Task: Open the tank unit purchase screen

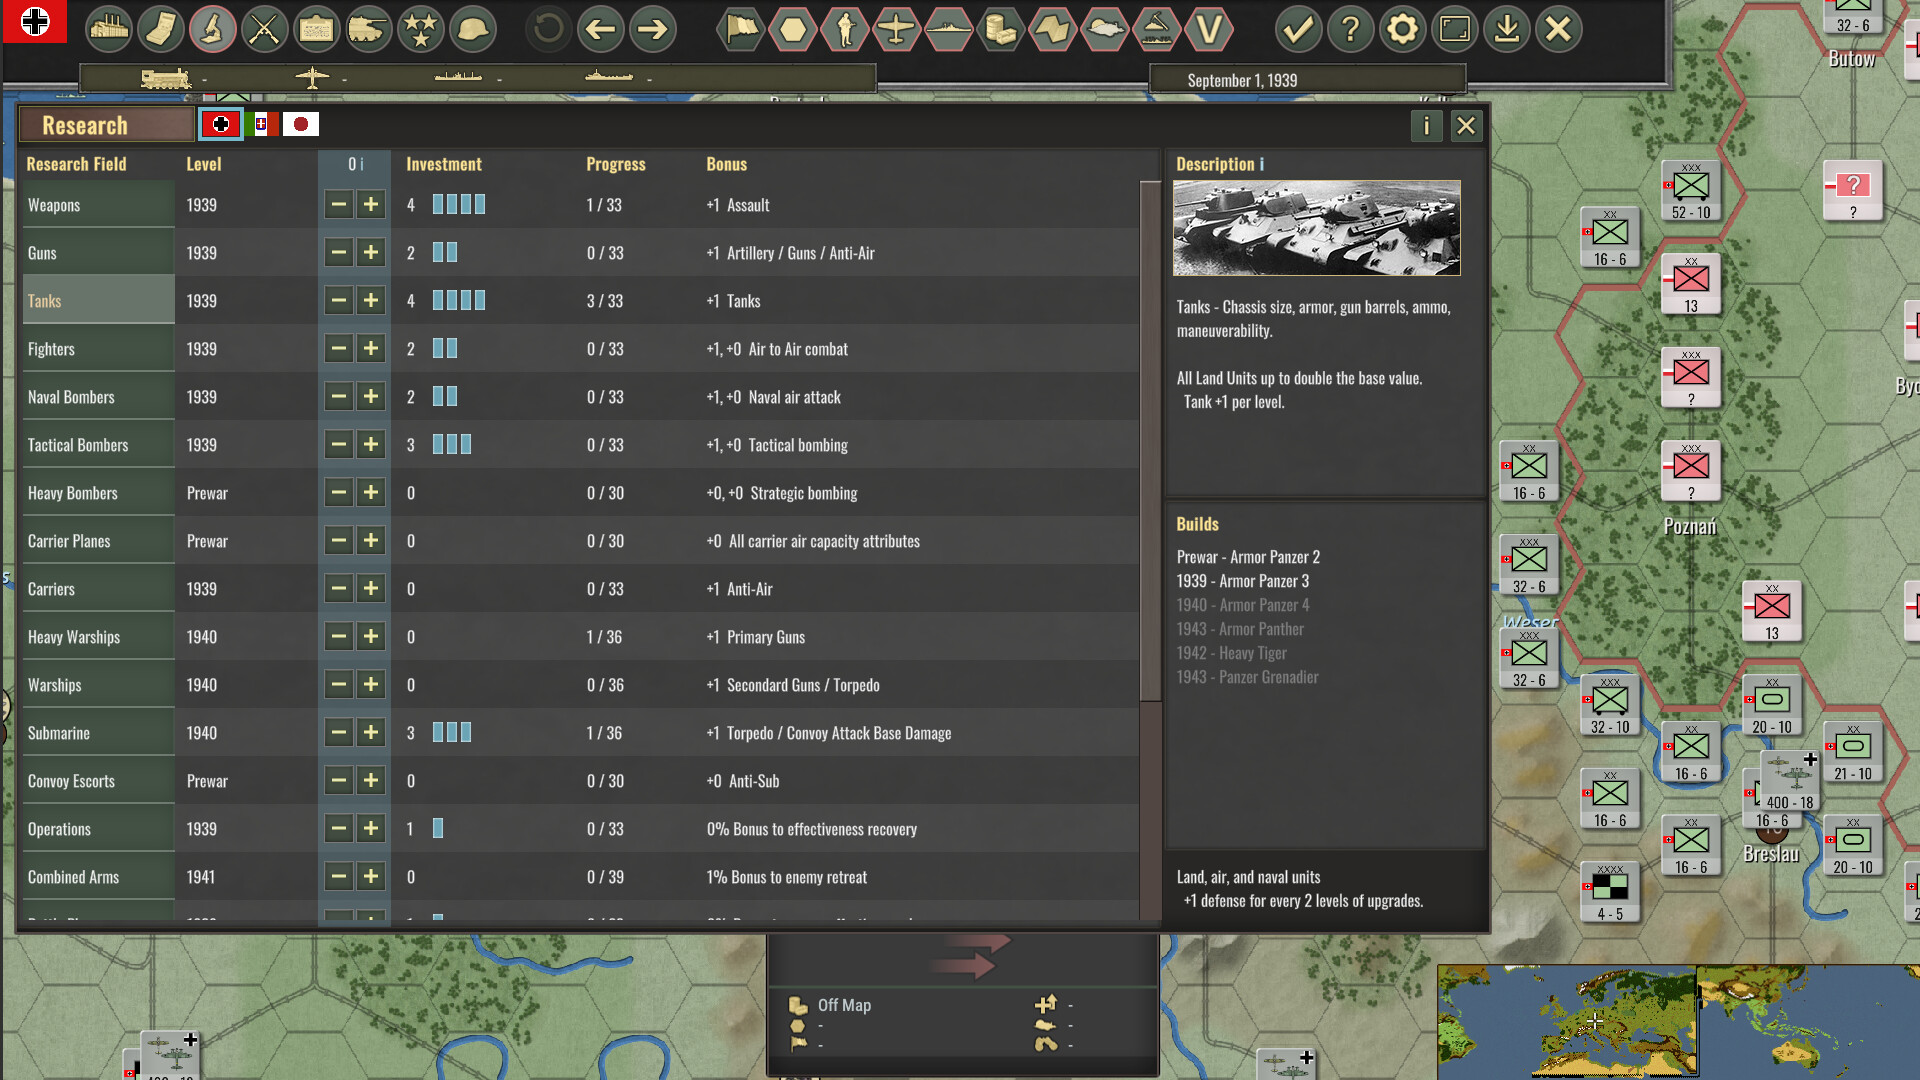Action: [x=369, y=29]
